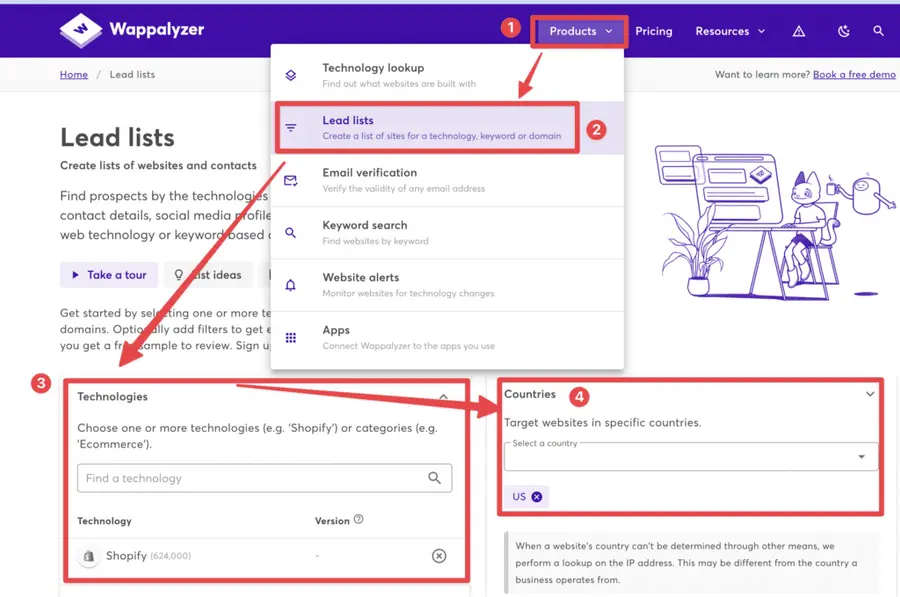
Task: Collapse the Countries panel
Action: [869, 394]
